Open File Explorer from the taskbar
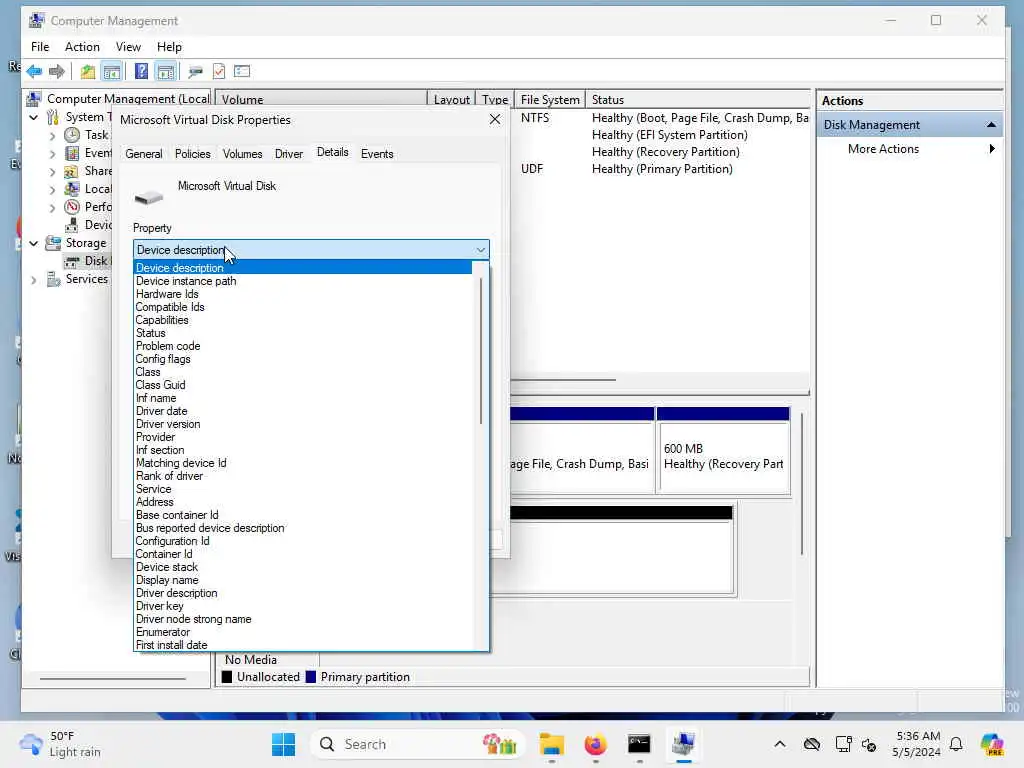Screen dimensions: 1024x768 coord(551,744)
